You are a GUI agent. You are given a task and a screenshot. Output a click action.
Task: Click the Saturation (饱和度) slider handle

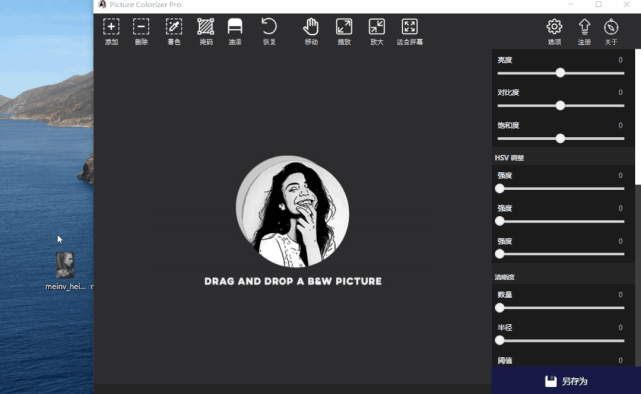[x=560, y=139]
